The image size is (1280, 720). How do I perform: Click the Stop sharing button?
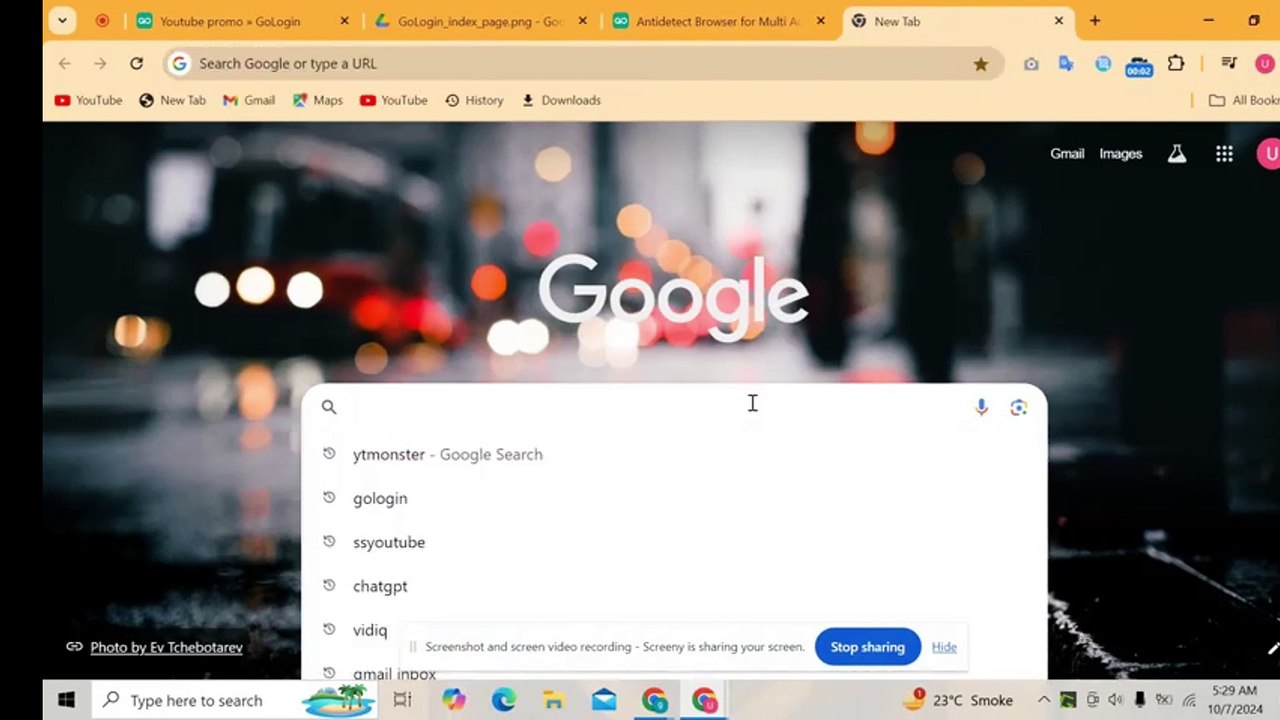point(867,647)
